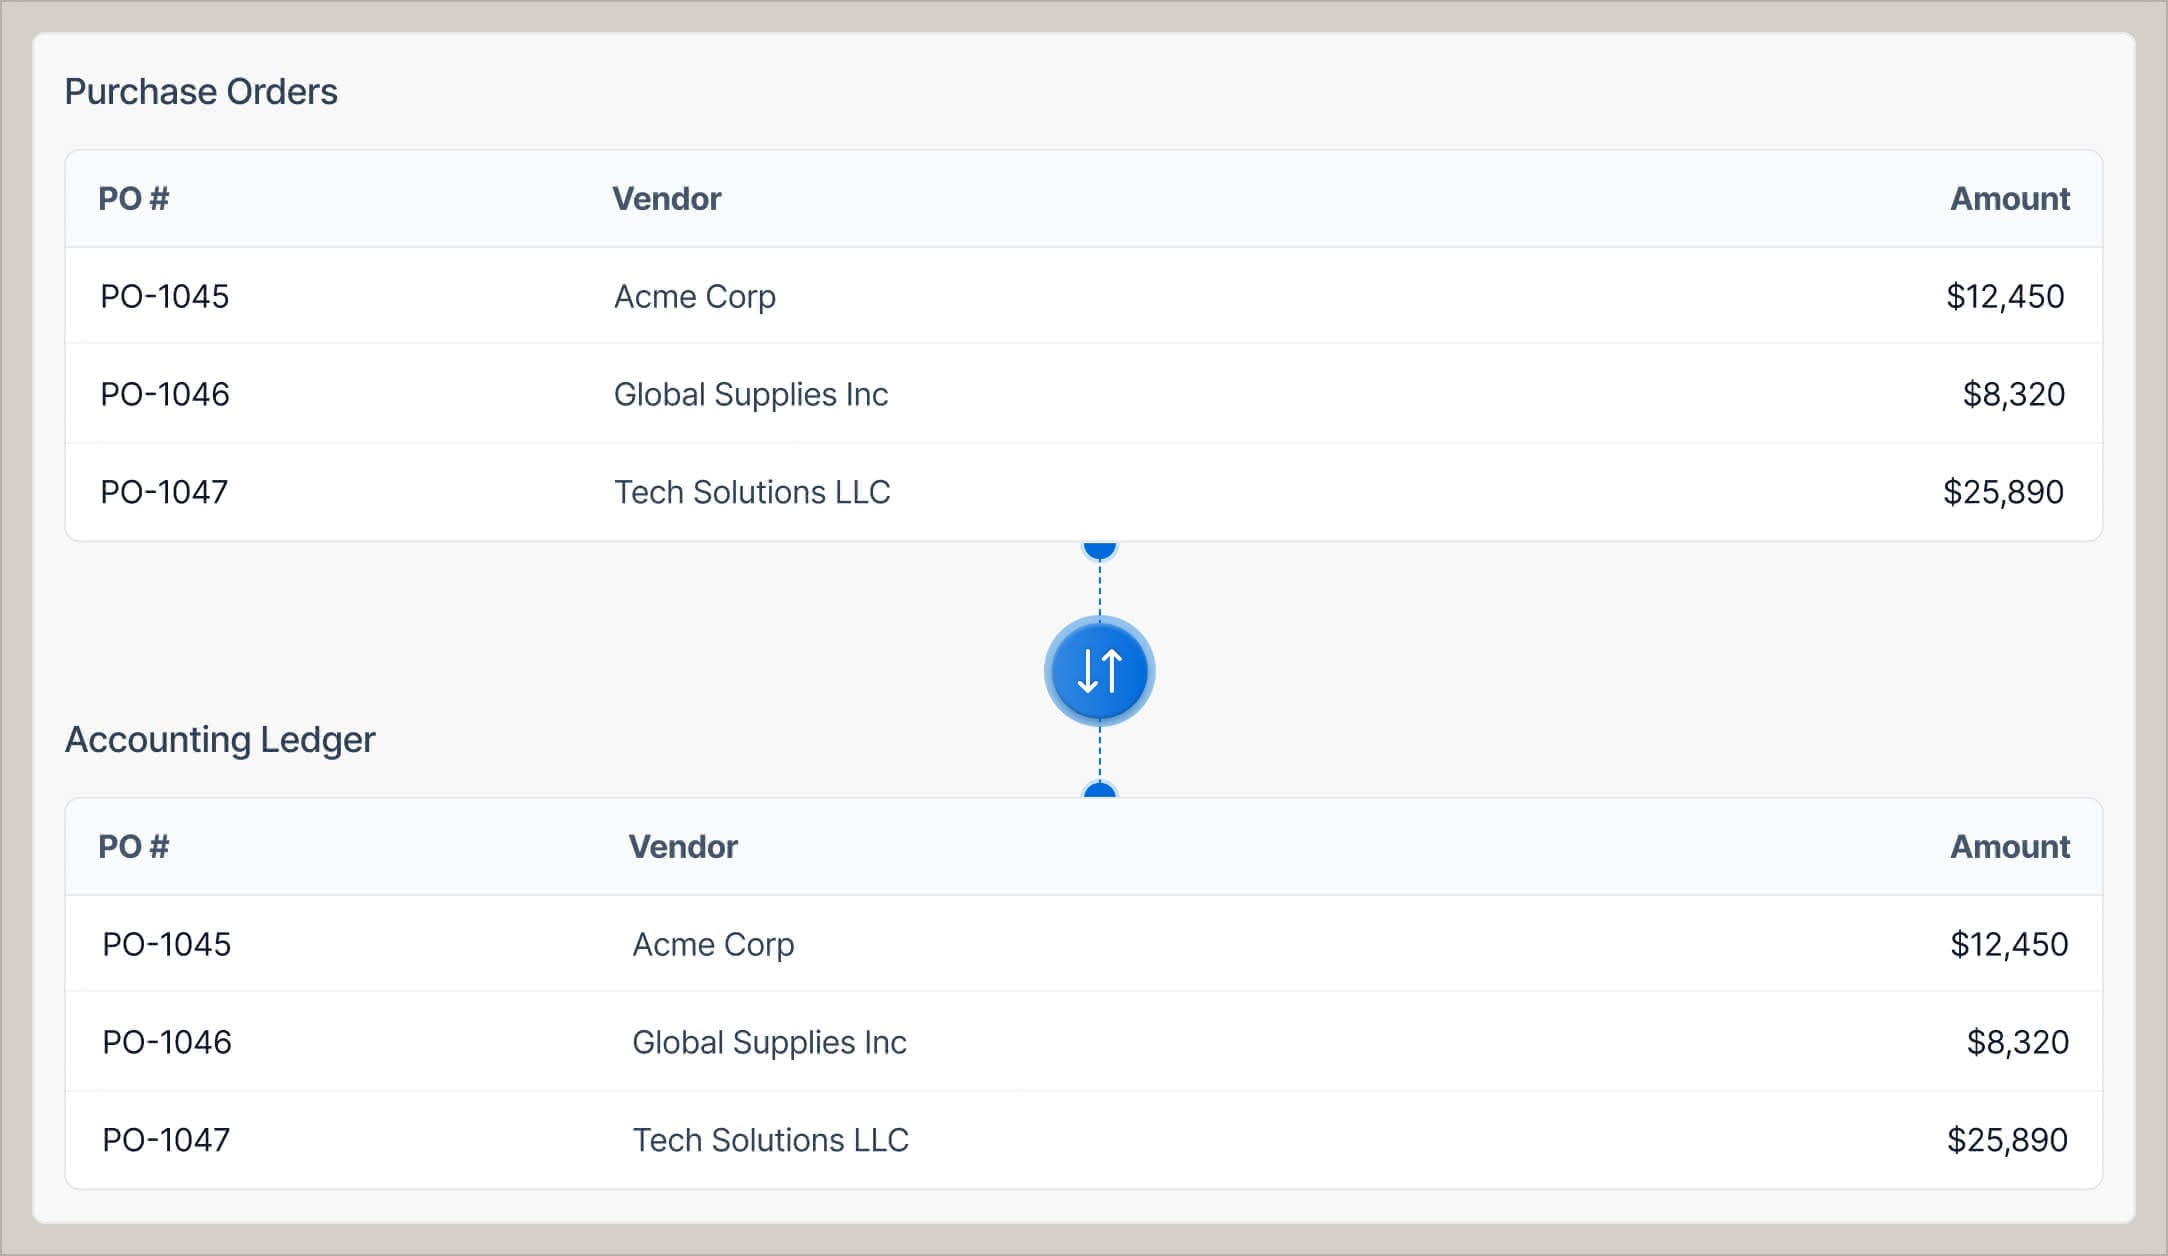Select Tech Solutions LLC in Accounting Ledger
Image resolution: width=2168 pixels, height=1256 pixels.
coord(771,1139)
